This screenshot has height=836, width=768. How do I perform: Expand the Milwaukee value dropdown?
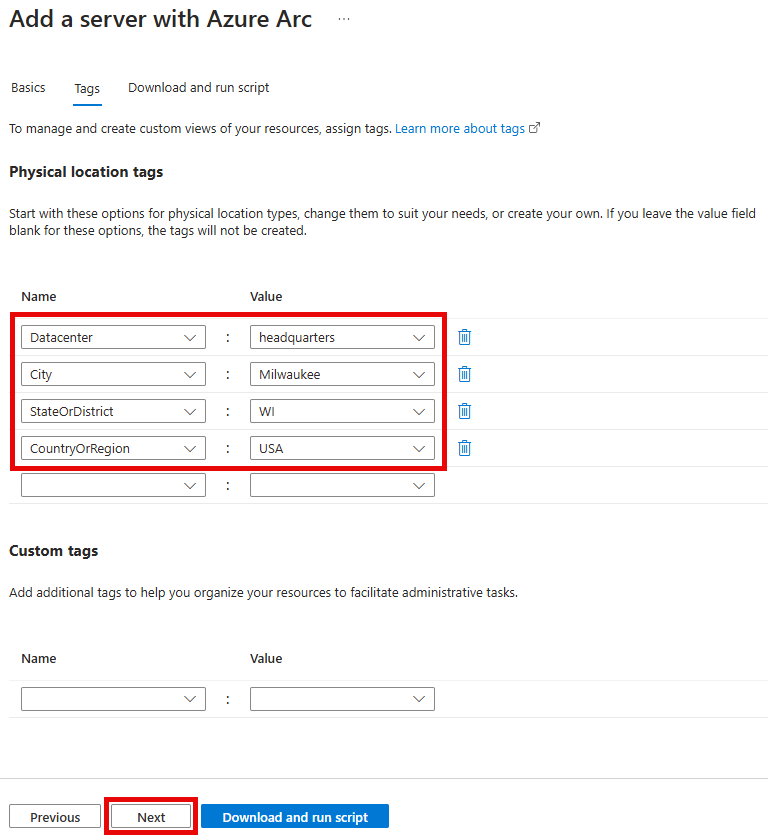click(x=342, y=375)
